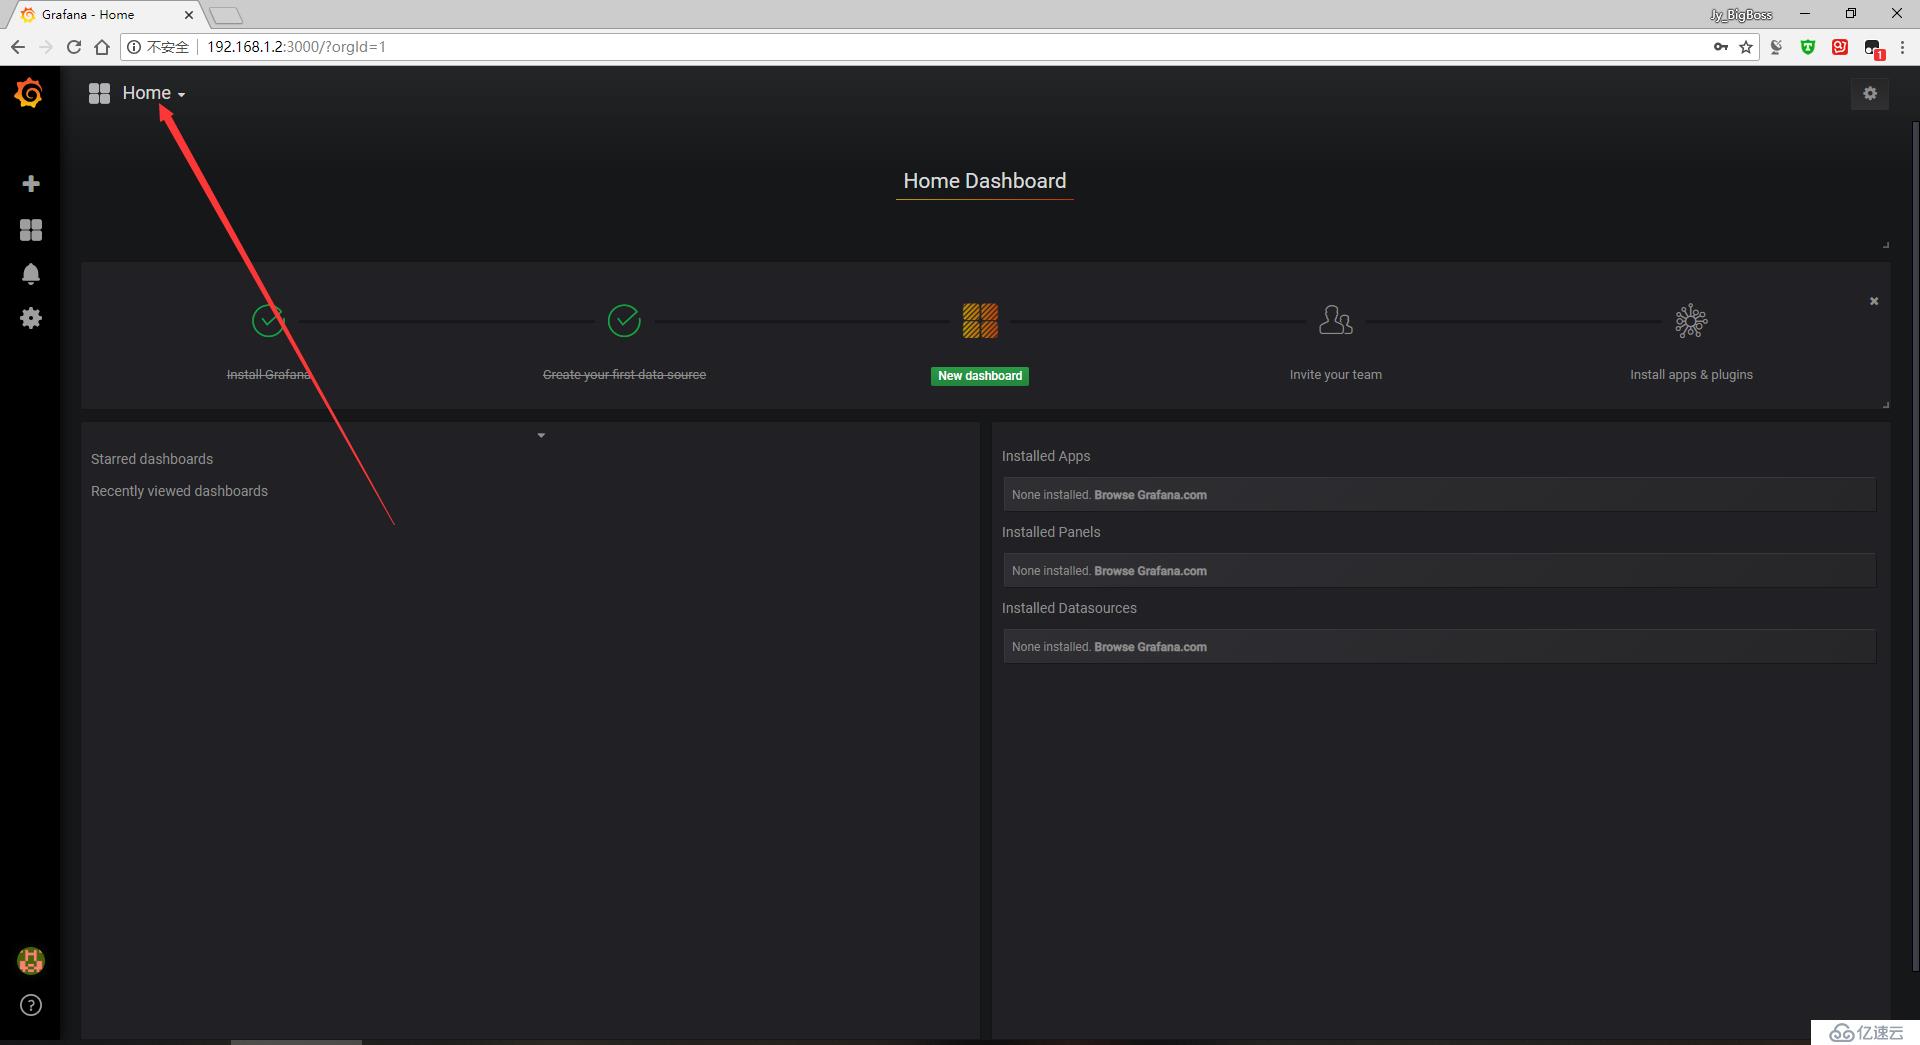The height and width of the screenshot is (1045, 1920).
Task: Expand the Home dashboard picker dropdown
Action: point(154,93)
